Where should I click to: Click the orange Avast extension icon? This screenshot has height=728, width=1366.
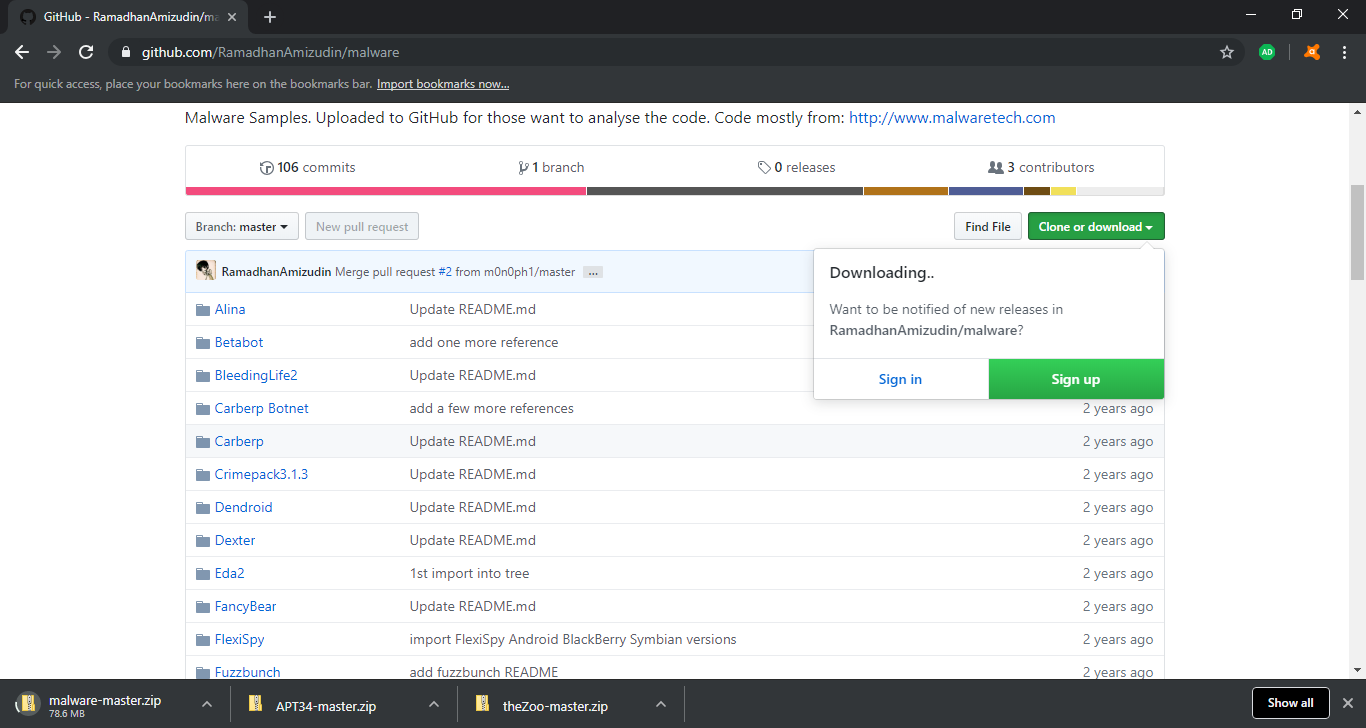pyautogui.click(x=1312, y=52)
